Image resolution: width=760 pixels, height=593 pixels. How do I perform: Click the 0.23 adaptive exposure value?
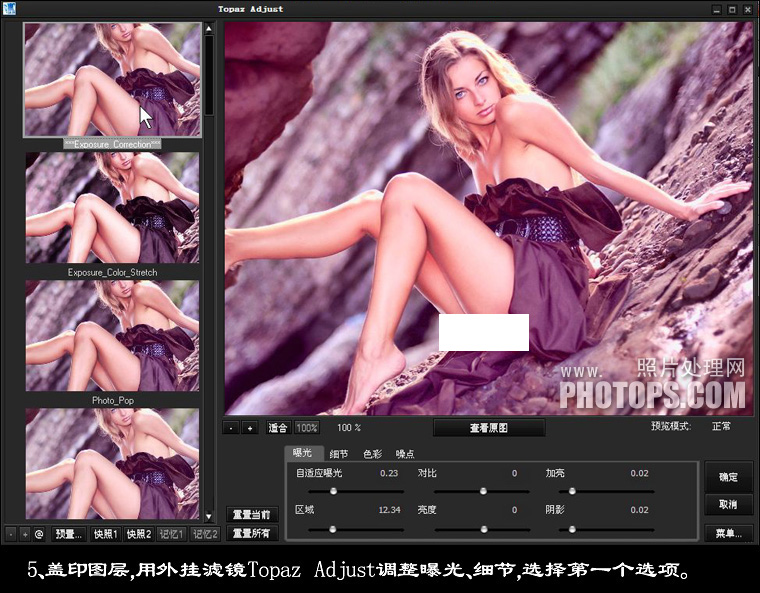[389, 473]
